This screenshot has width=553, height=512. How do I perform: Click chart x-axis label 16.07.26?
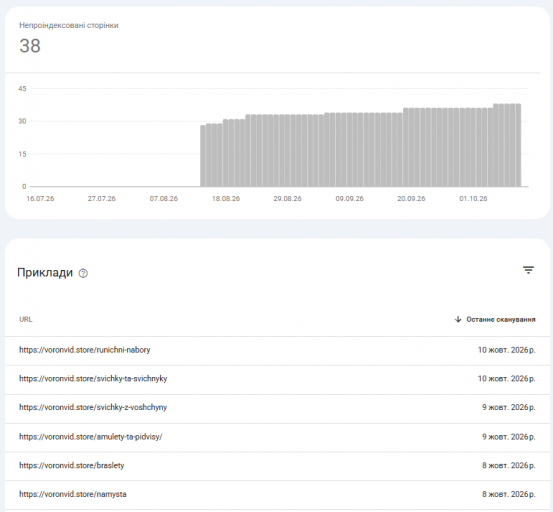click(40, 199)
